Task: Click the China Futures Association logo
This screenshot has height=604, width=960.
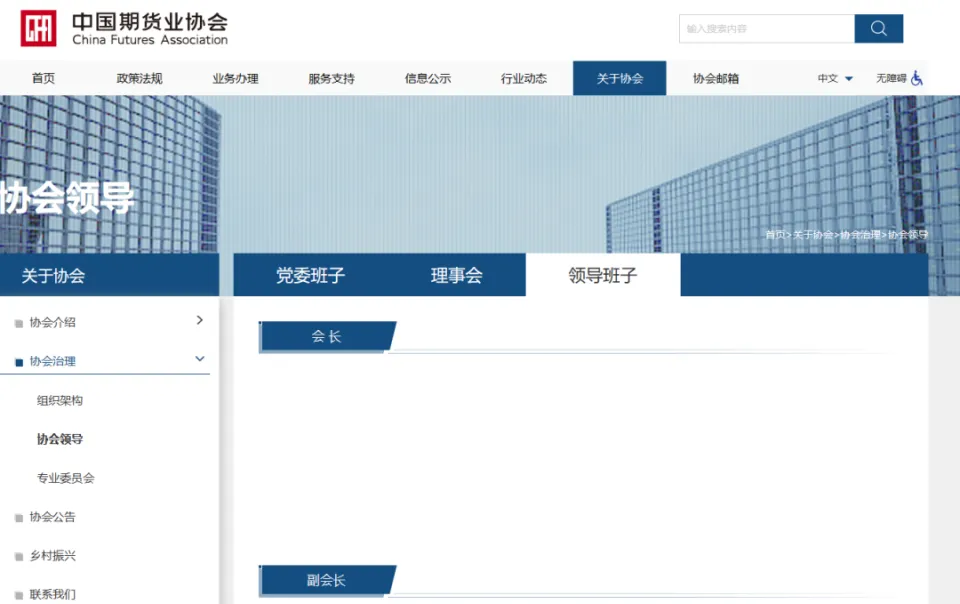Action: coord(40,29)
